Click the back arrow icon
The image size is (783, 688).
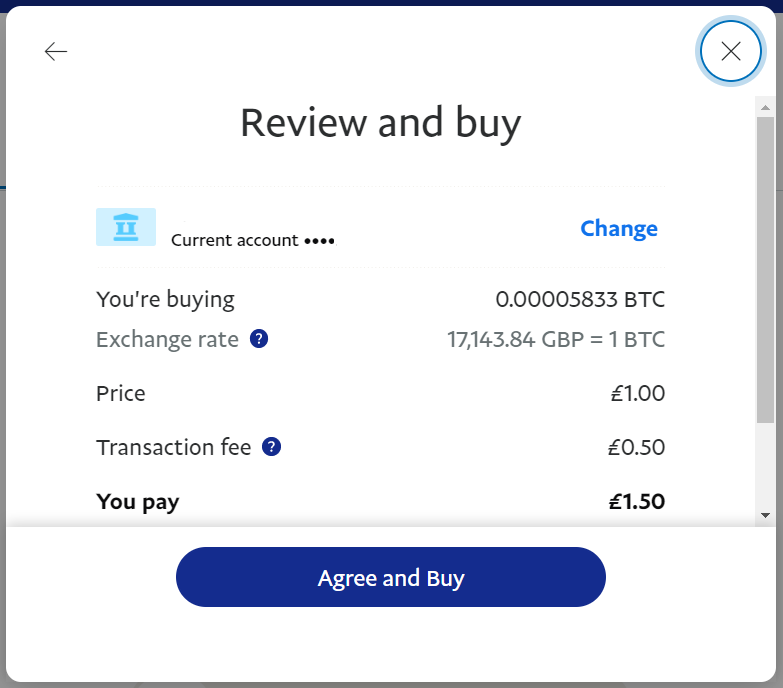pyautogui.click(x=56, y=51)
